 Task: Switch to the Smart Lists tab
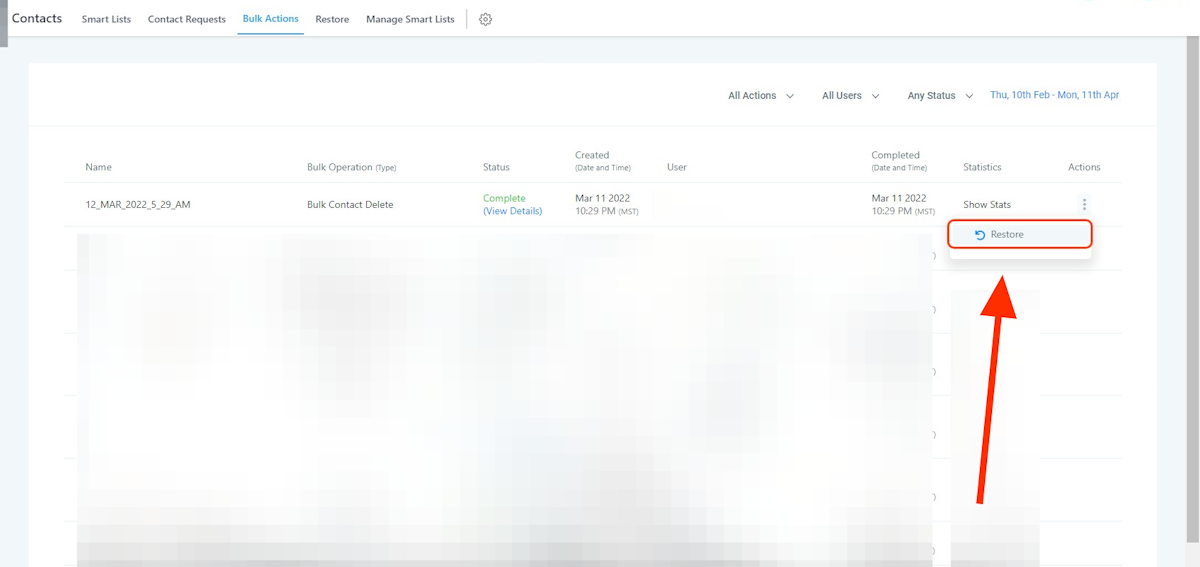tap(106, 19)
